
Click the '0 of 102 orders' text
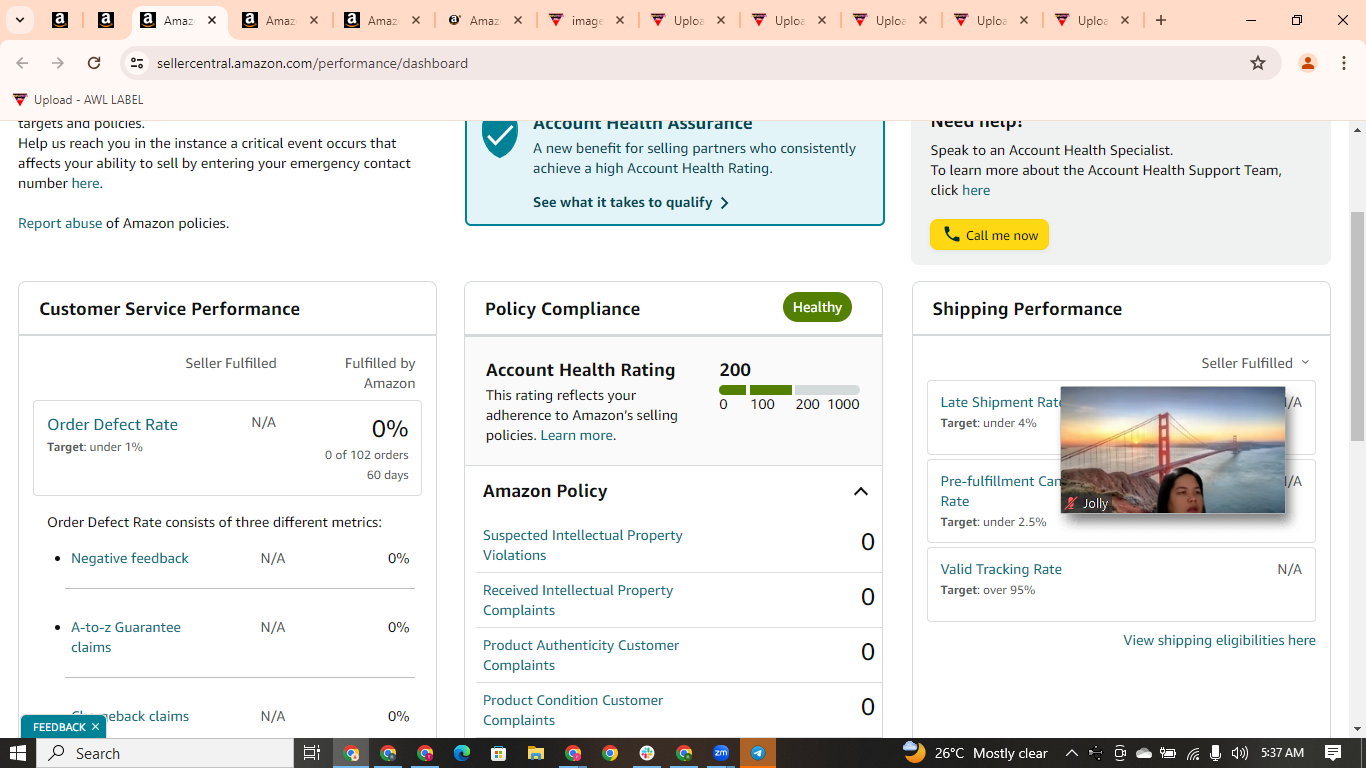pos(366,455)
